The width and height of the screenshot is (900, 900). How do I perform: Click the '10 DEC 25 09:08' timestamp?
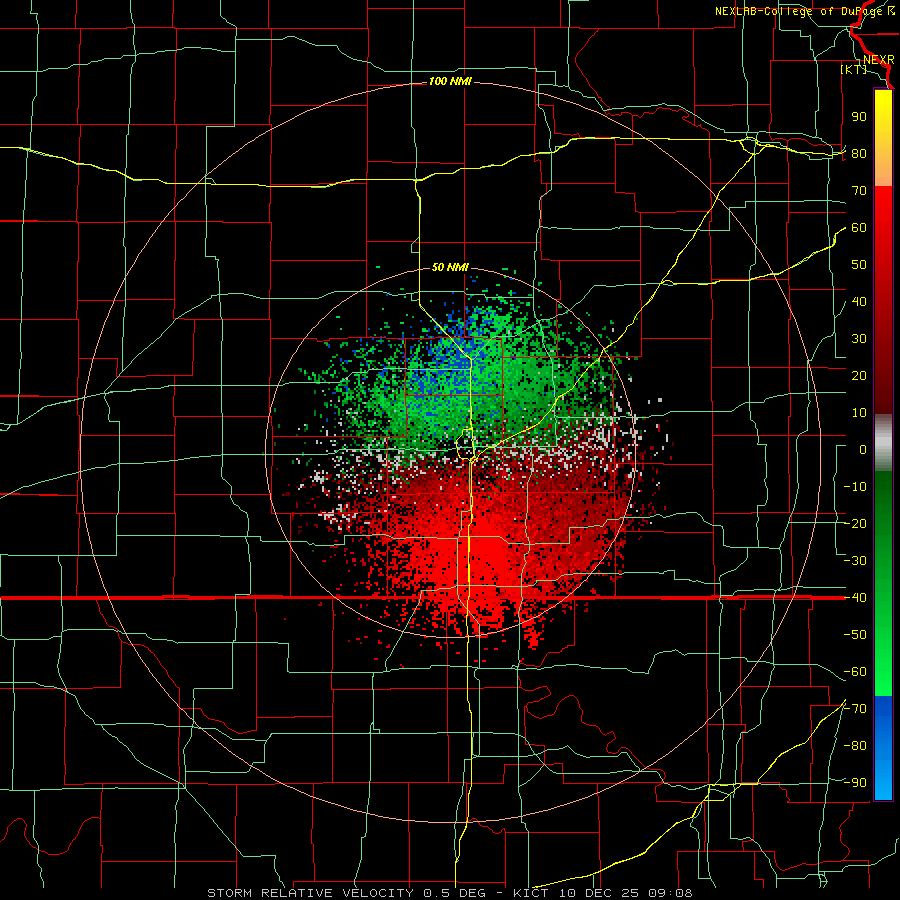click(624, 893)
